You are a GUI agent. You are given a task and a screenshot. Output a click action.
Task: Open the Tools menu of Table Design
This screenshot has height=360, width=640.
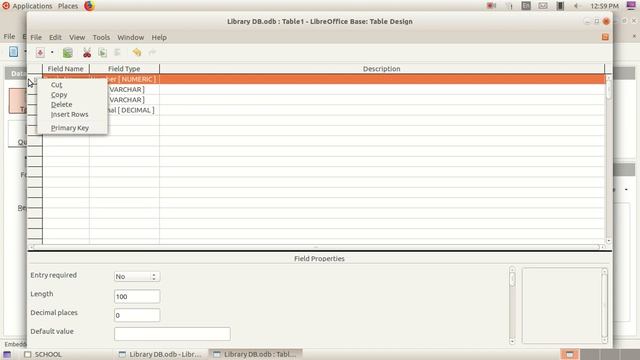click(101, 37)
